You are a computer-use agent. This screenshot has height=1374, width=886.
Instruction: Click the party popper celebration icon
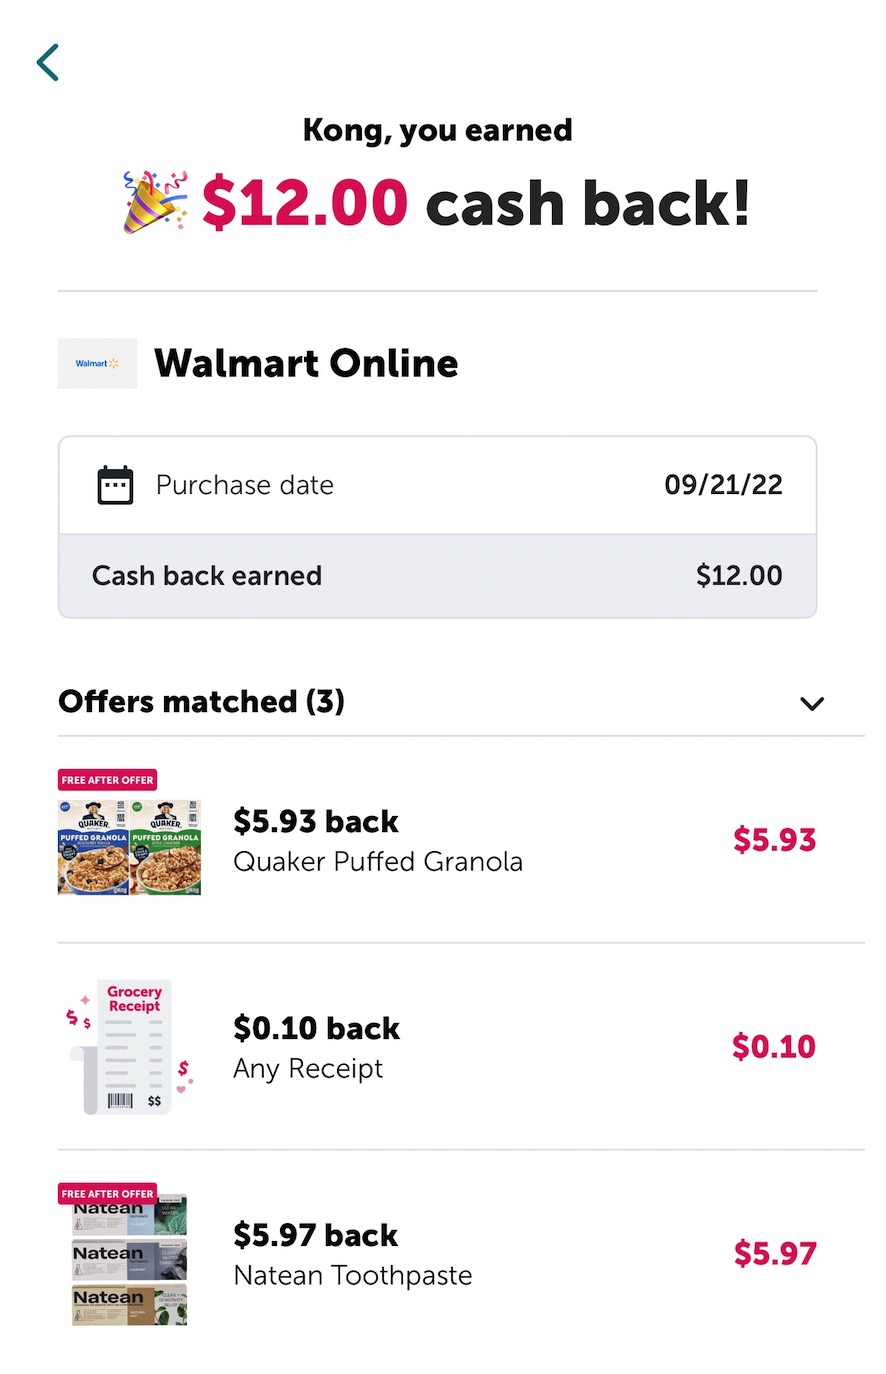(x=155, y=201)
